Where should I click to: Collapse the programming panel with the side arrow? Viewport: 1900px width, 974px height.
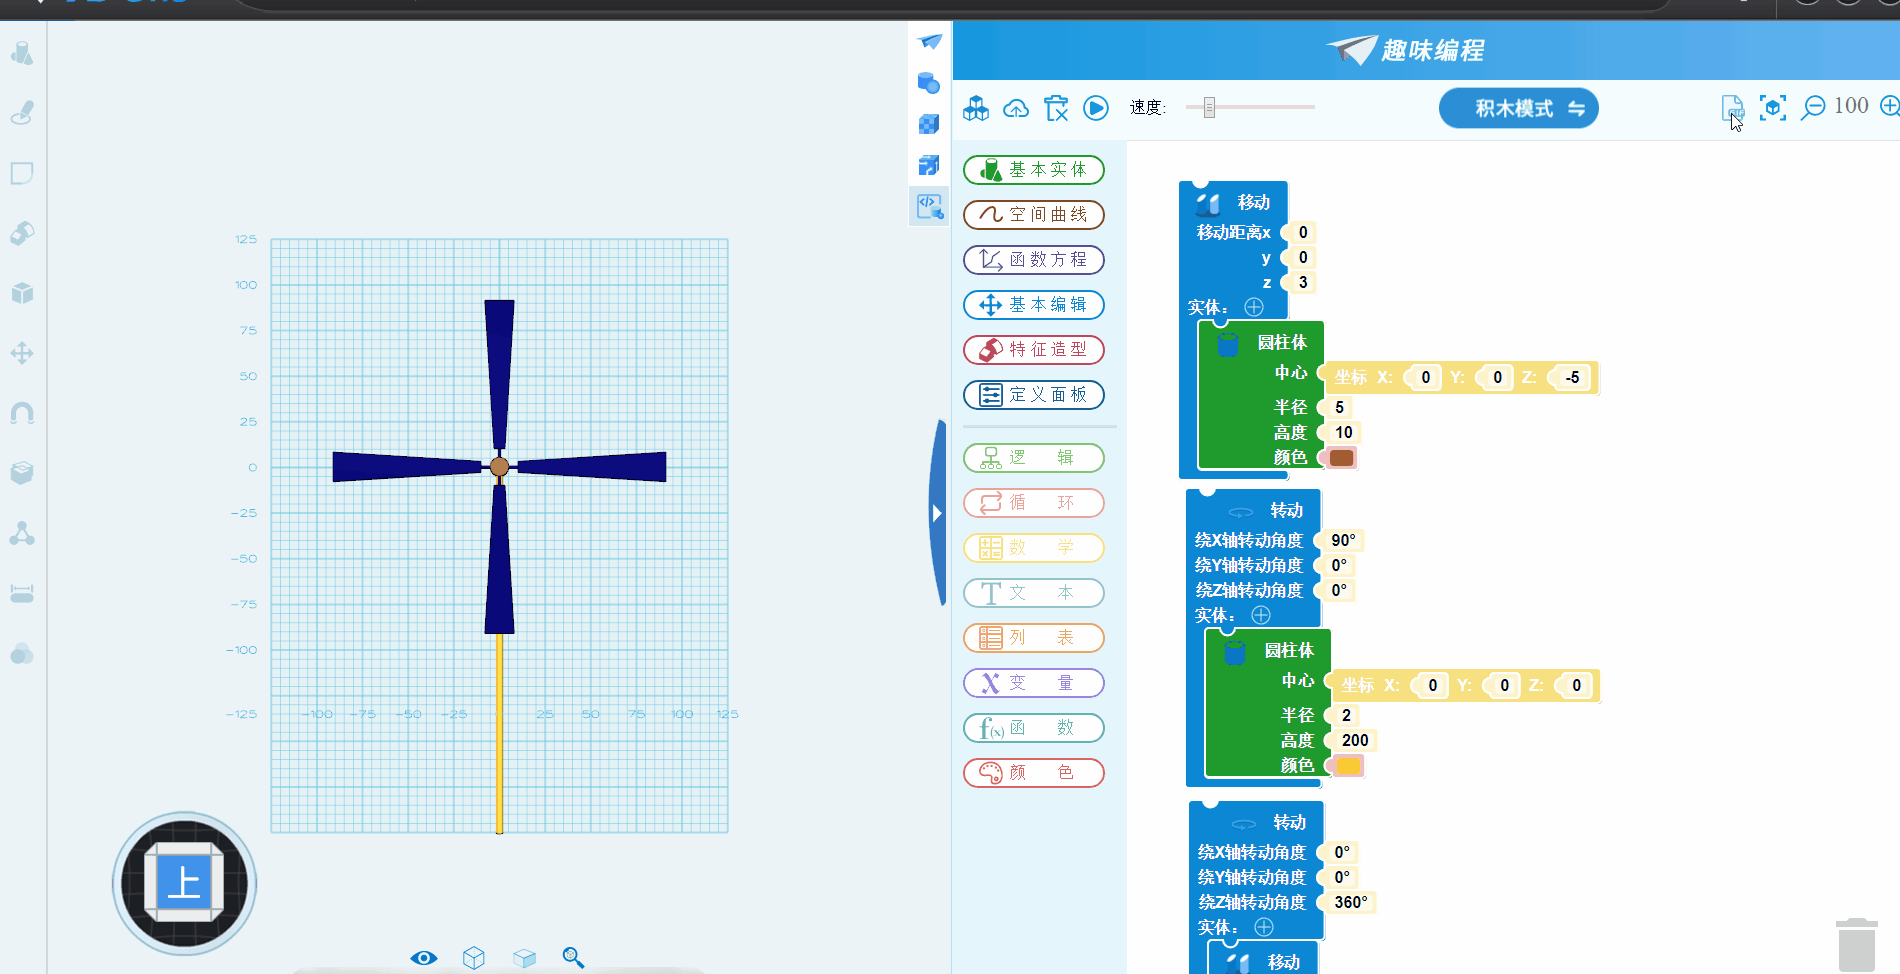tap(937, 513)
